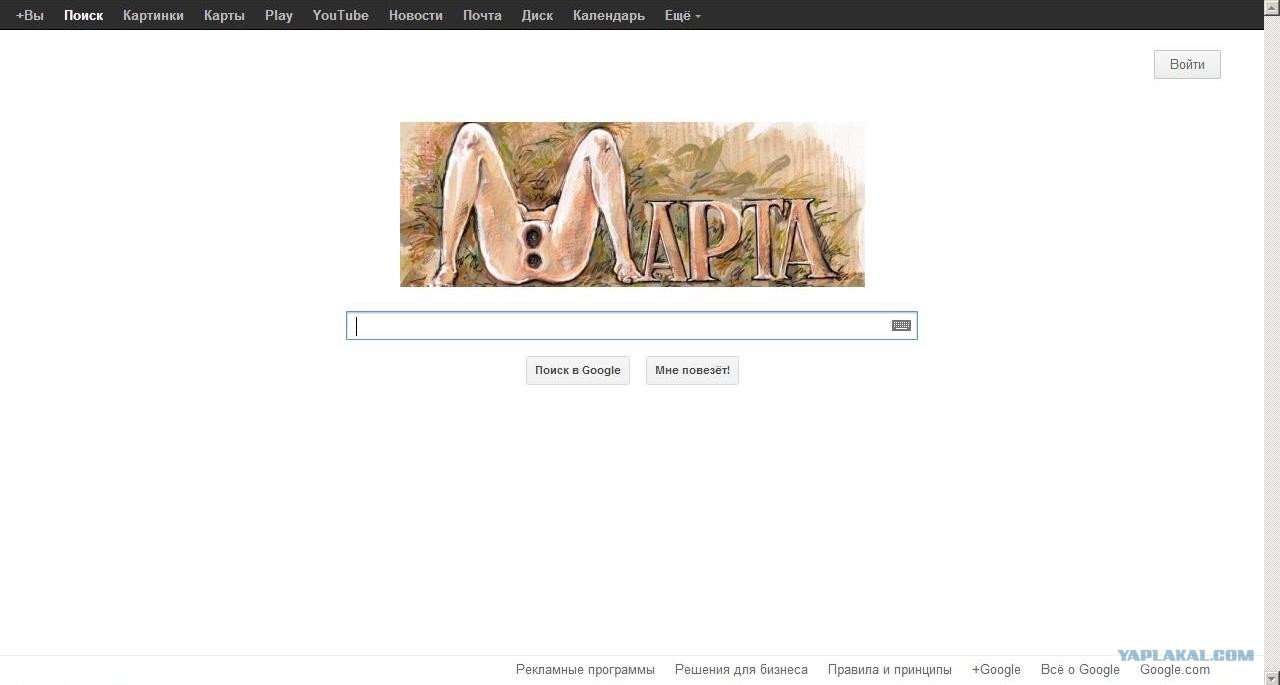The image size is (1280, 685).
Task: Open the +Вы menu item
Action: point(30,15)
